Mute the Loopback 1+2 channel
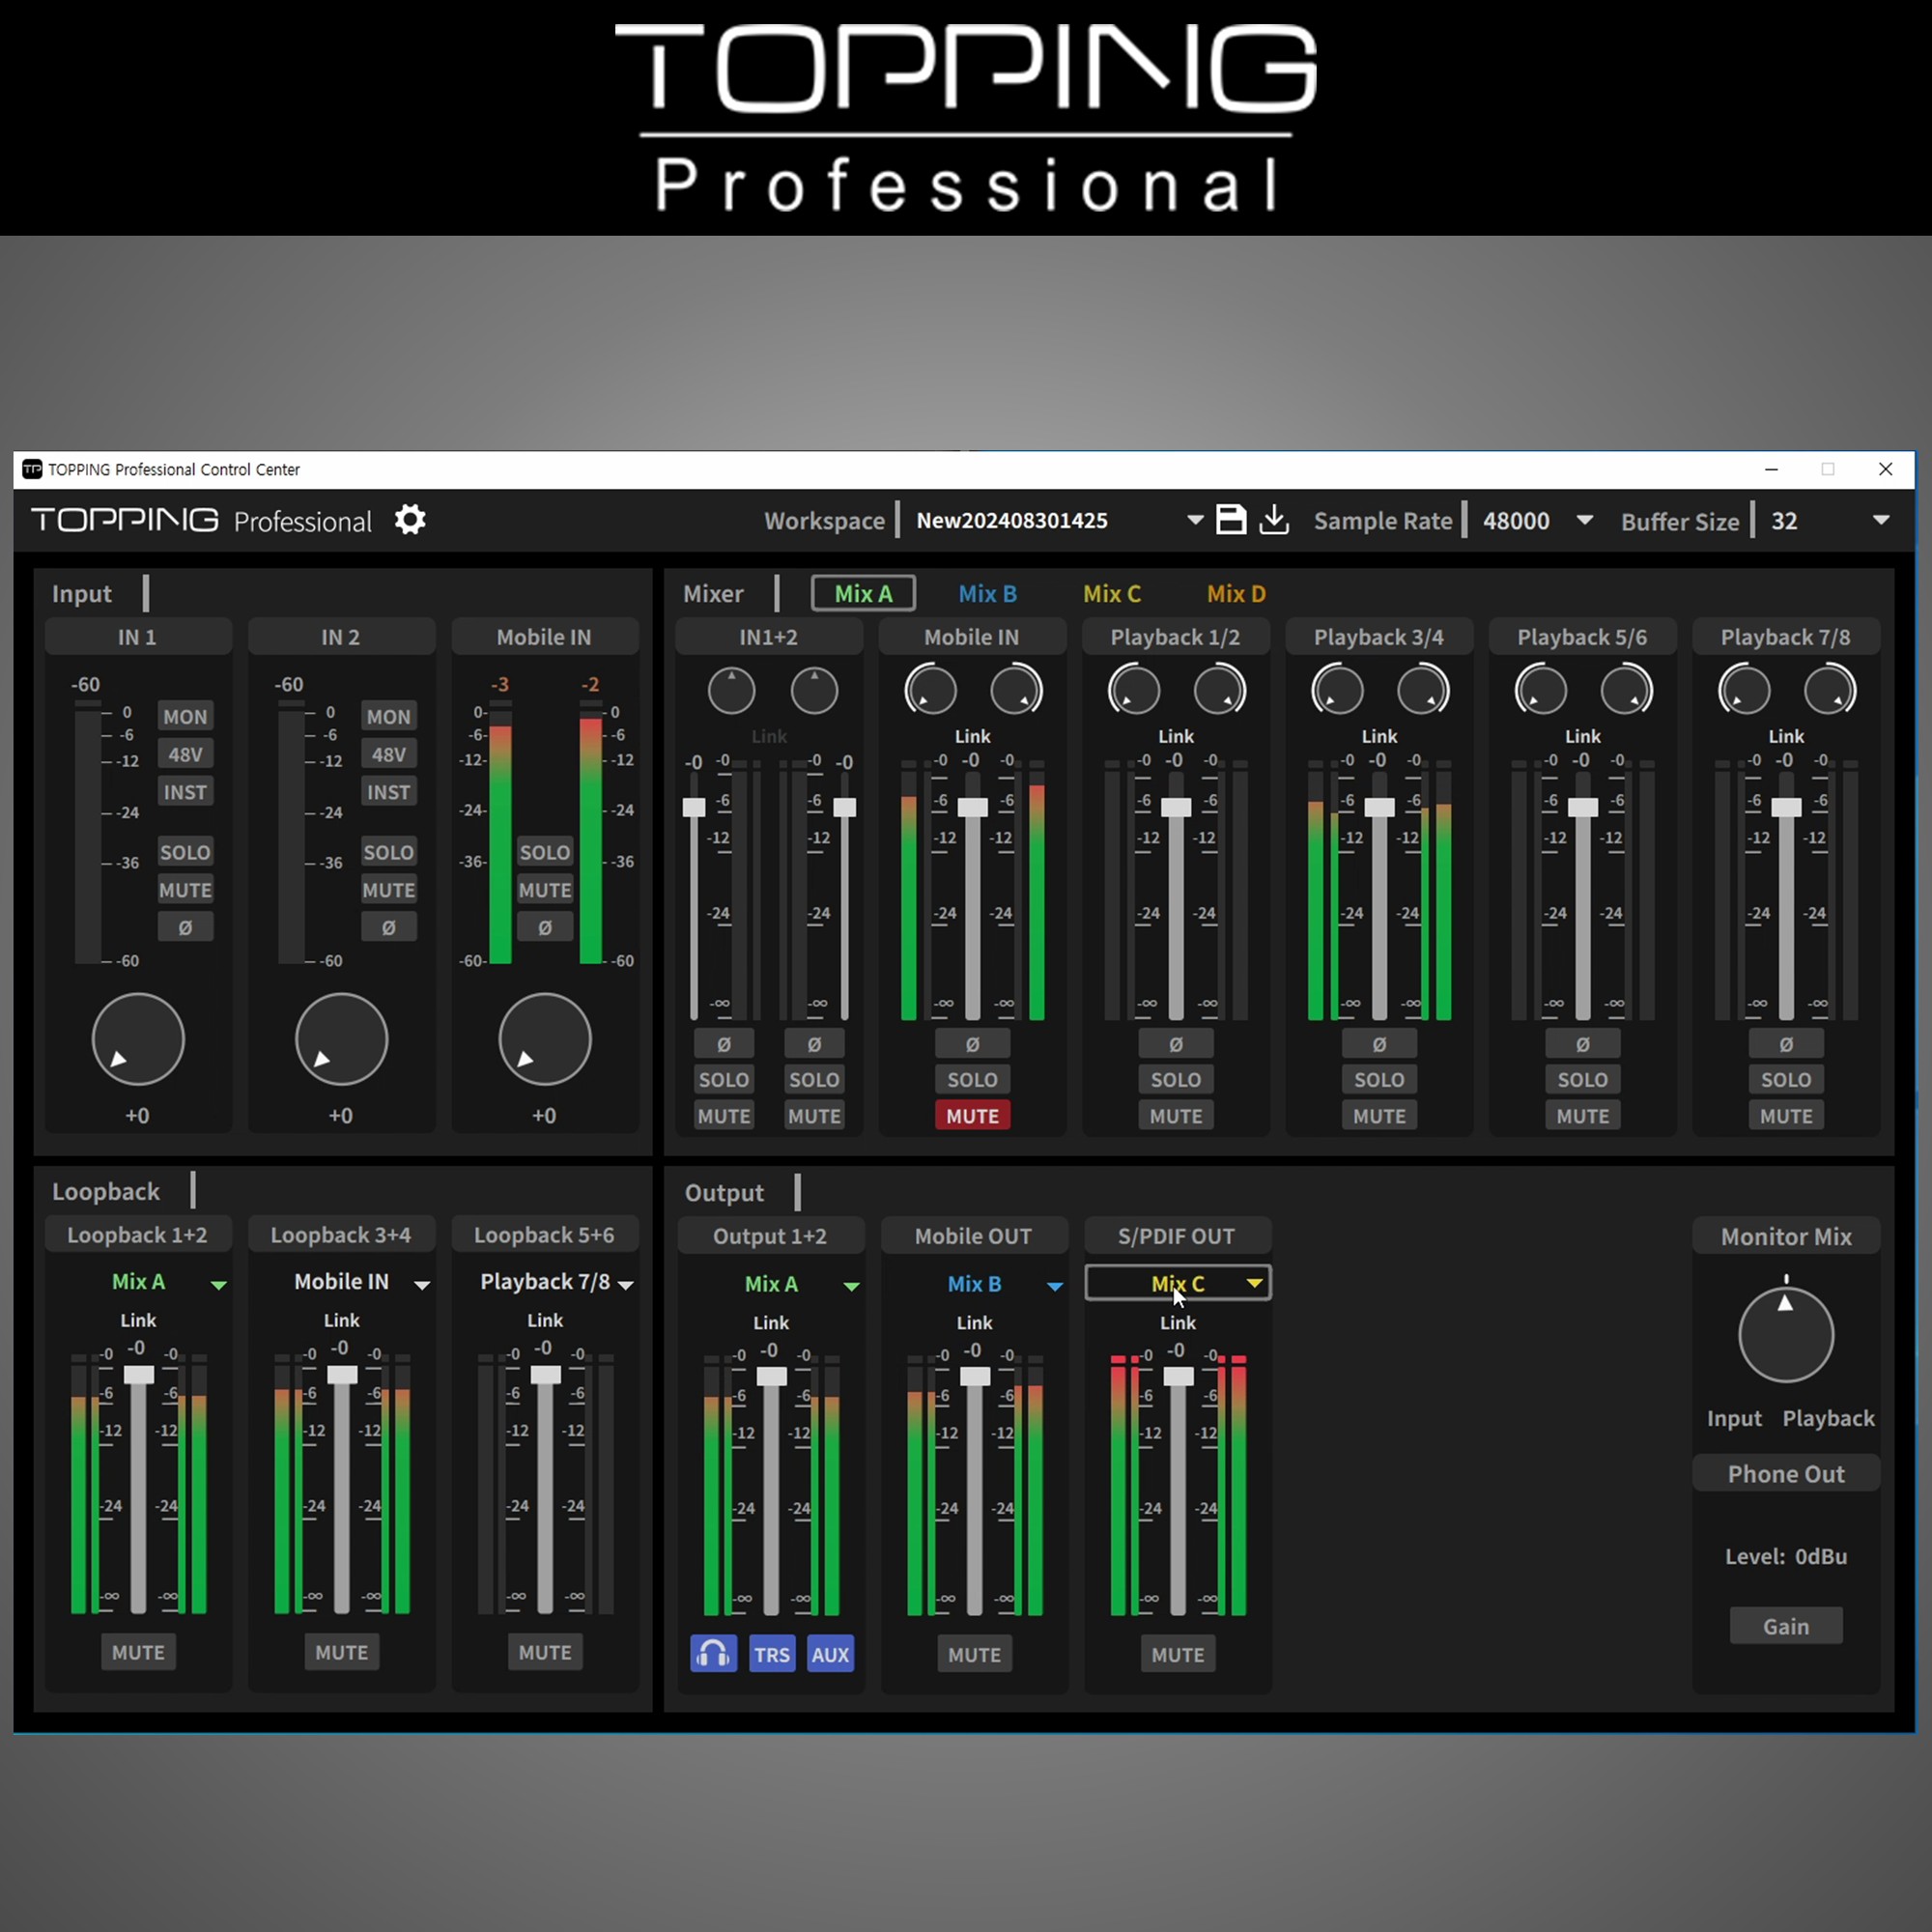The image size is (1932, 1932). [138, 1652]
